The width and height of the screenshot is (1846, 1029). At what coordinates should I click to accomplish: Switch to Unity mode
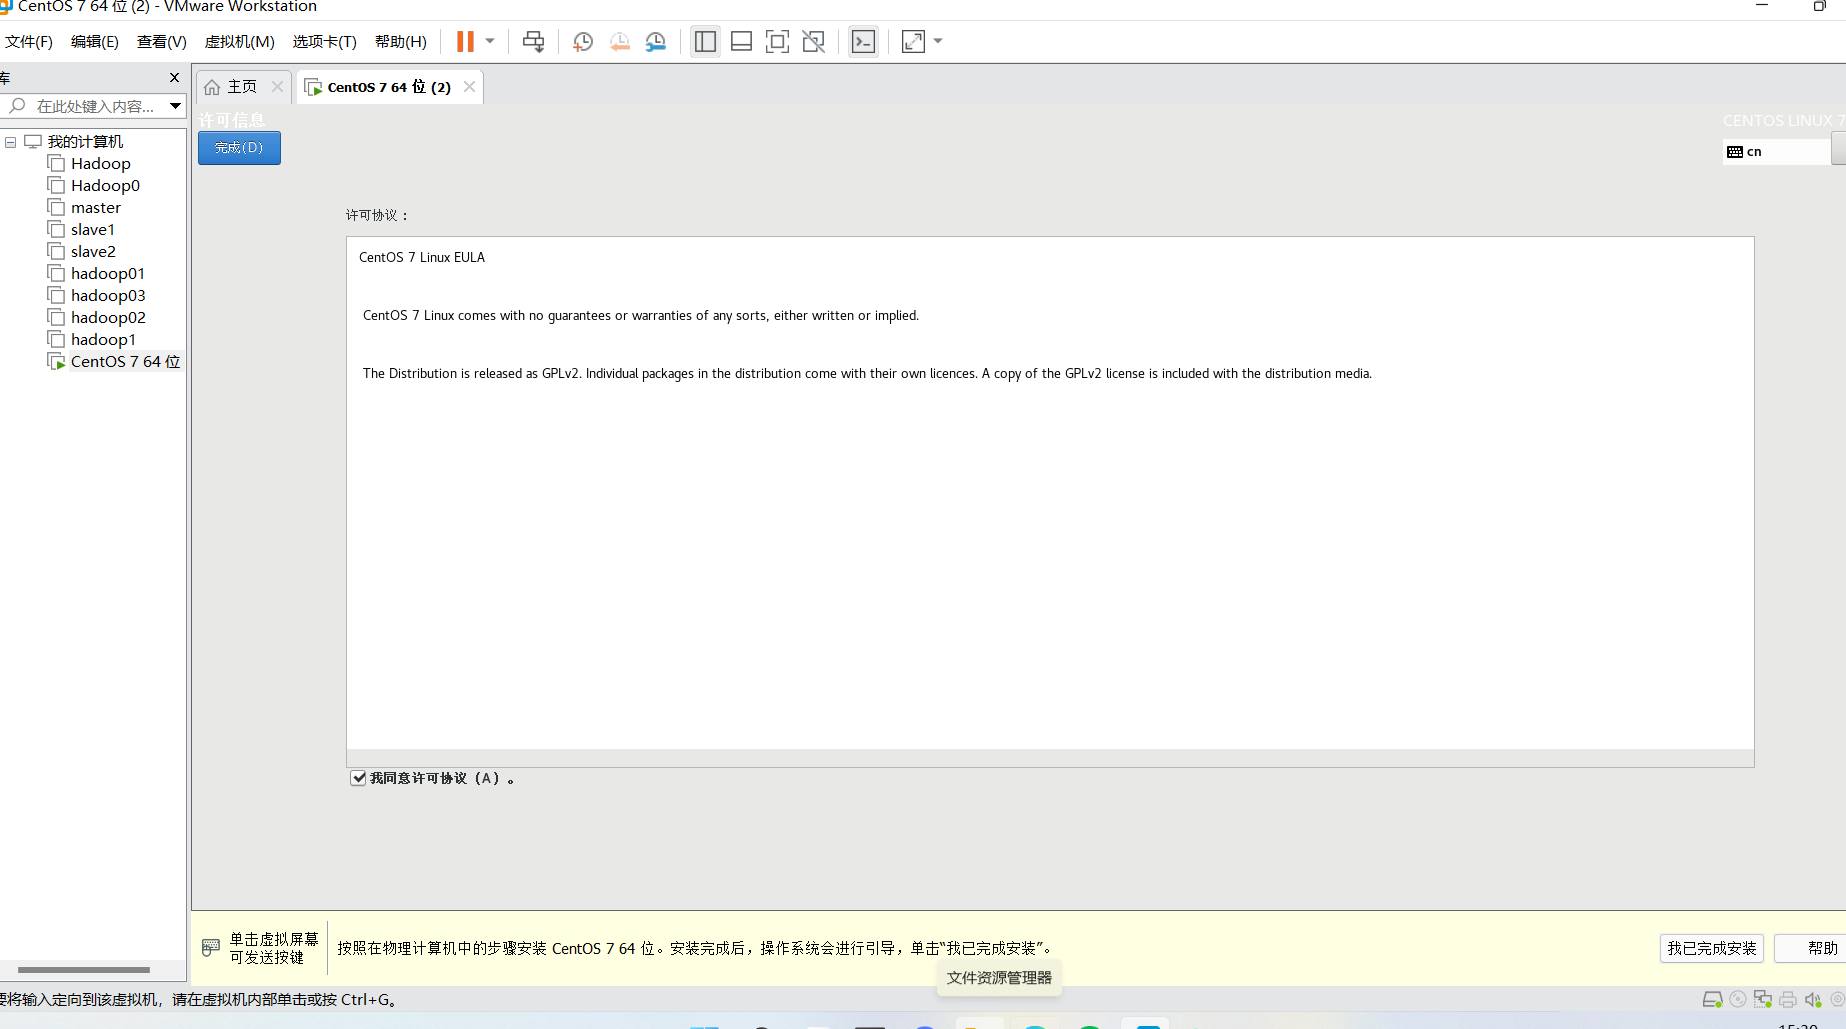814,41
